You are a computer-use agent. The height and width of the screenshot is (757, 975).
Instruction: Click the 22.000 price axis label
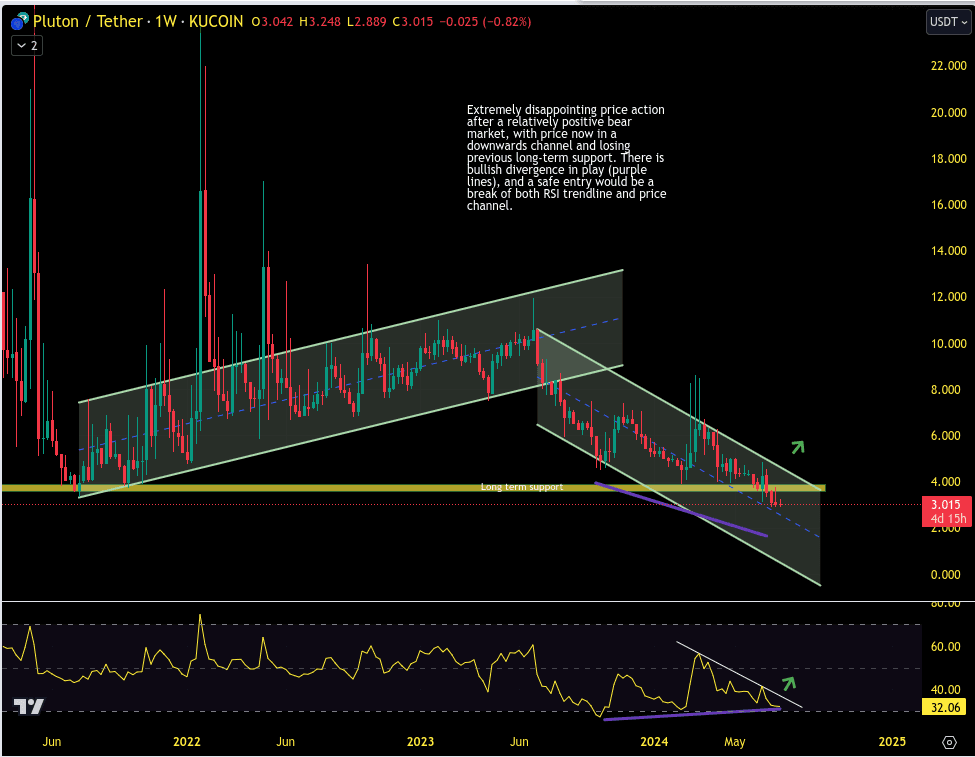coord(948,66)
